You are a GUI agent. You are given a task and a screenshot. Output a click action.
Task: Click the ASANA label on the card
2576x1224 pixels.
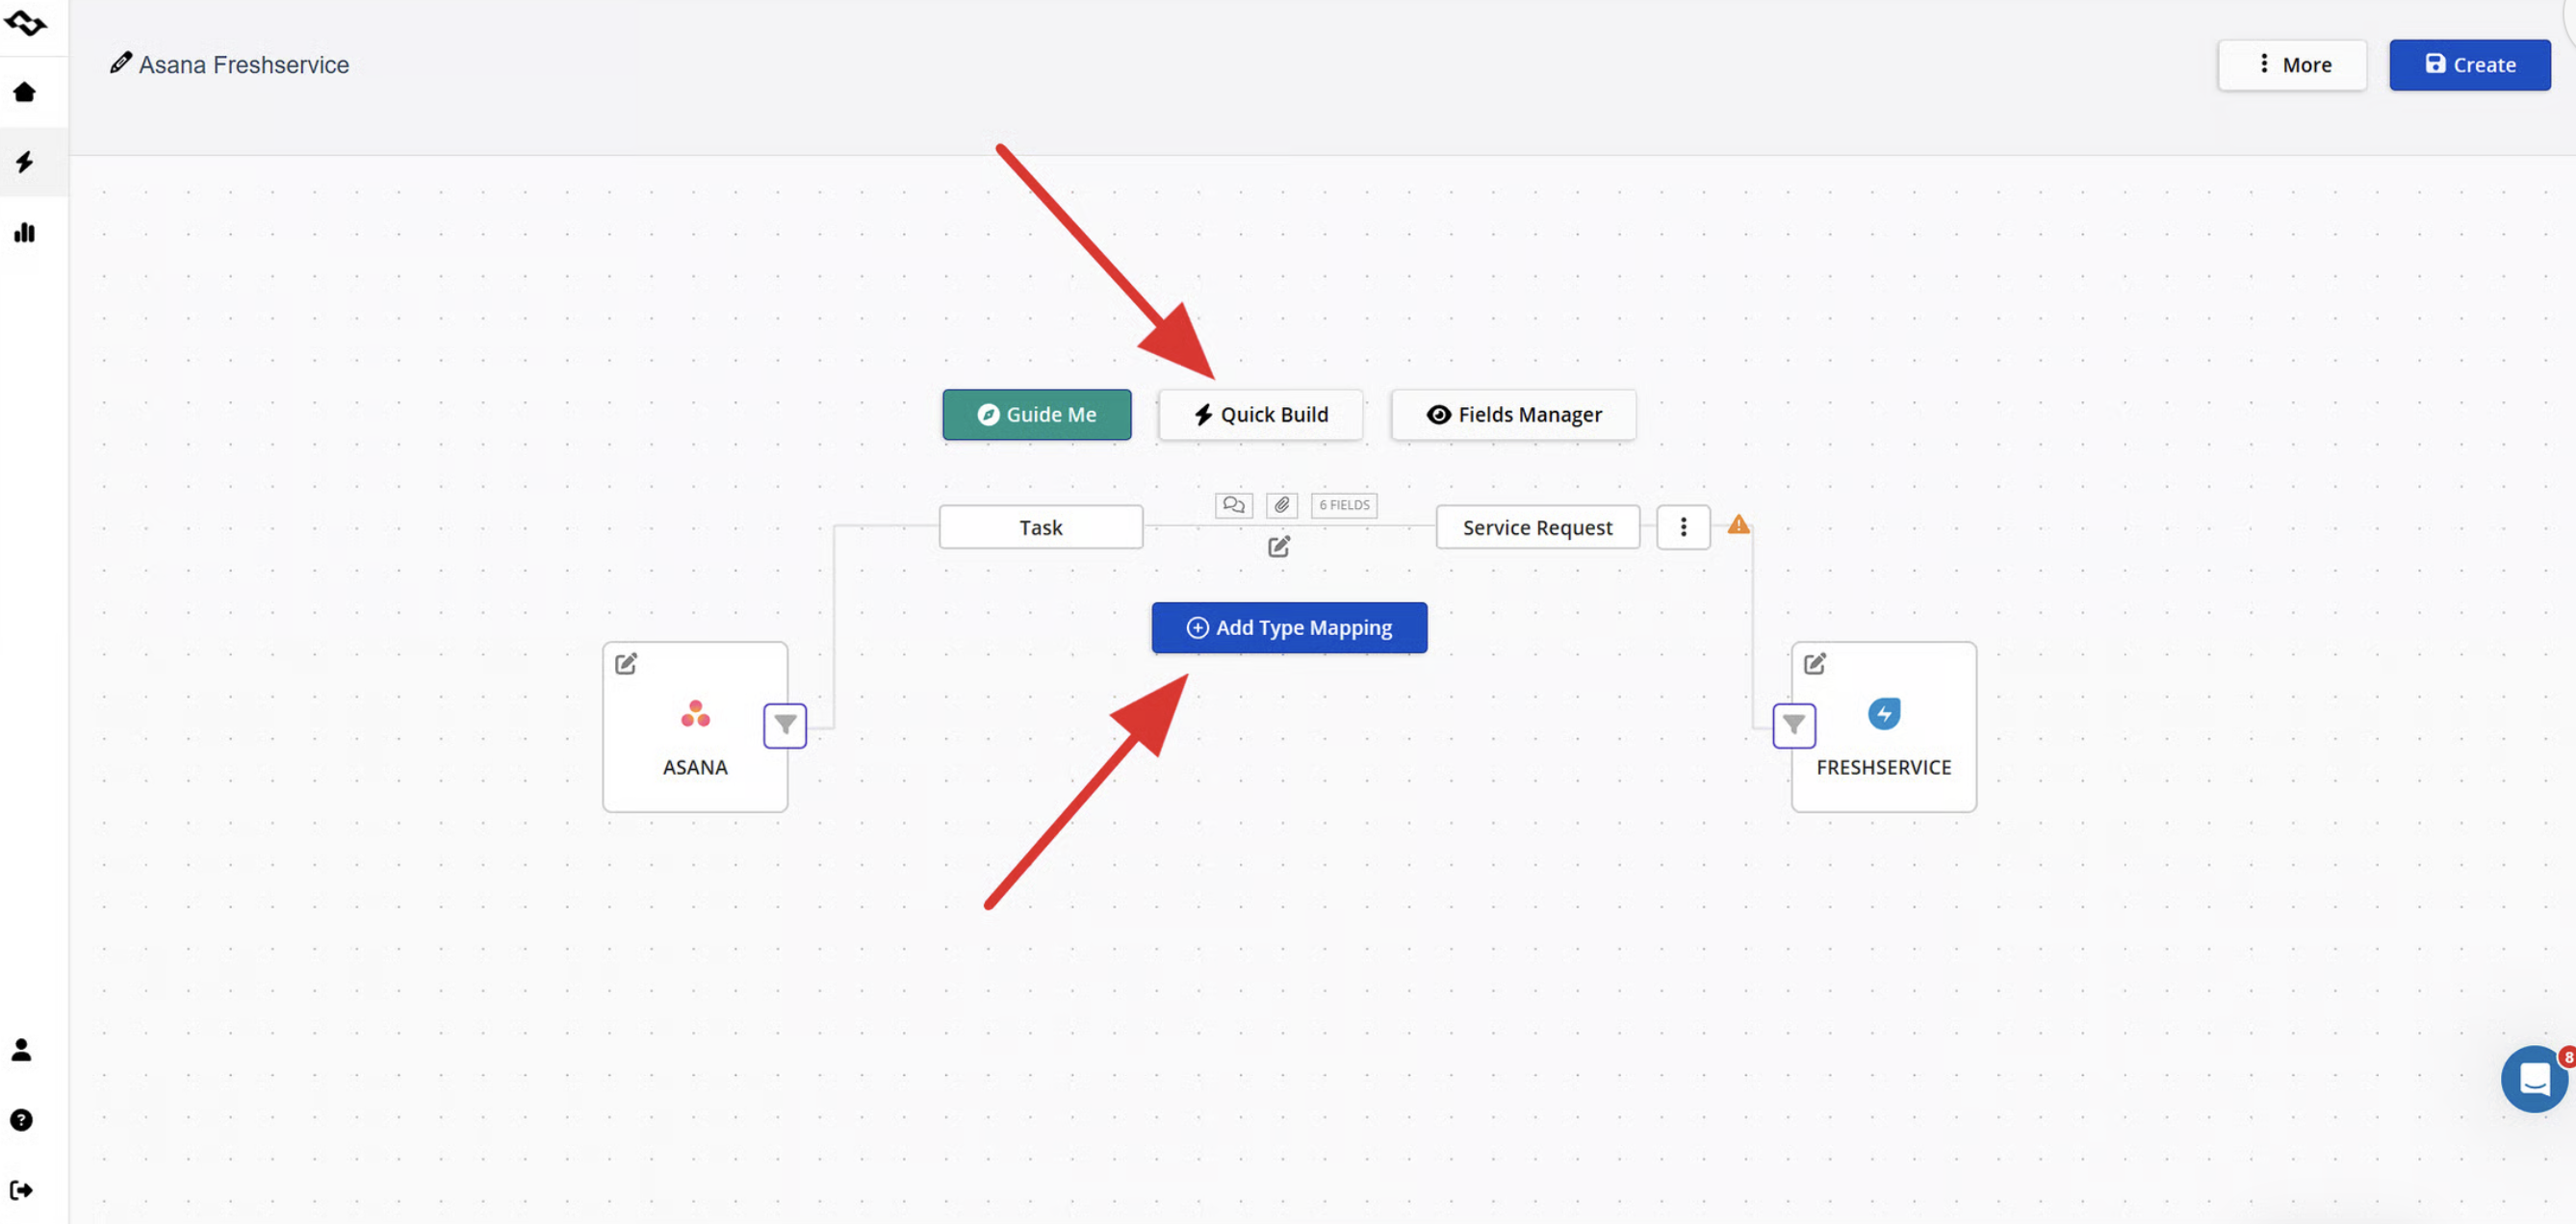click(695, 767)
